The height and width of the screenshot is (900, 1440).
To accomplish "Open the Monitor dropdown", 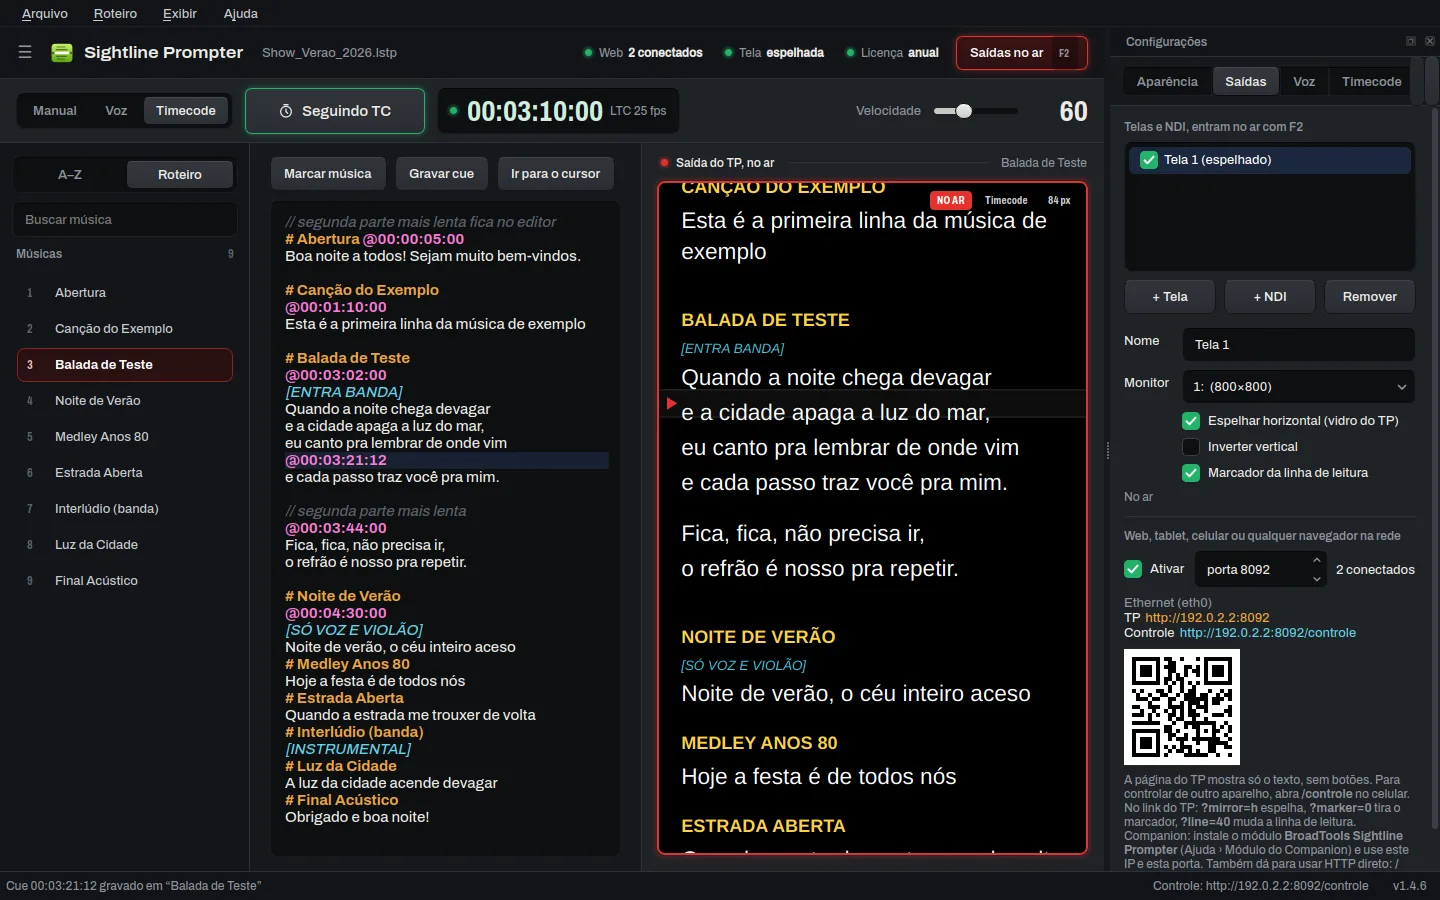I will coord(1299,387).
